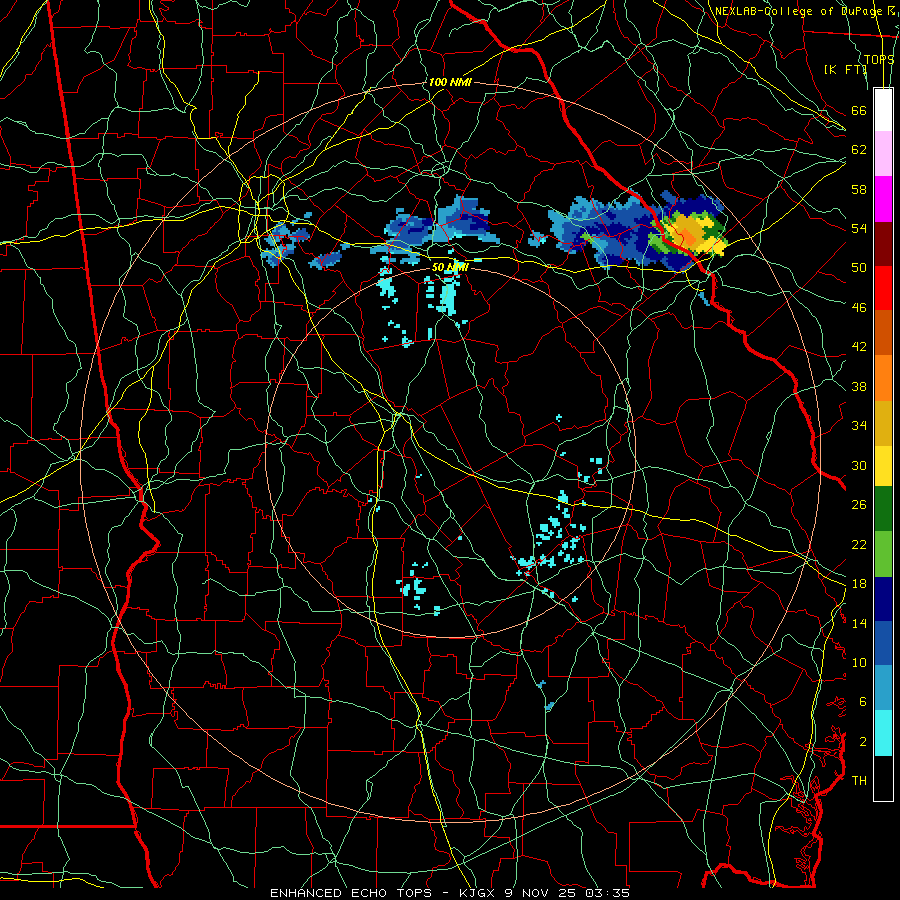Click the legend value "34"
This screenshot has height=900, width=900.
859,426
